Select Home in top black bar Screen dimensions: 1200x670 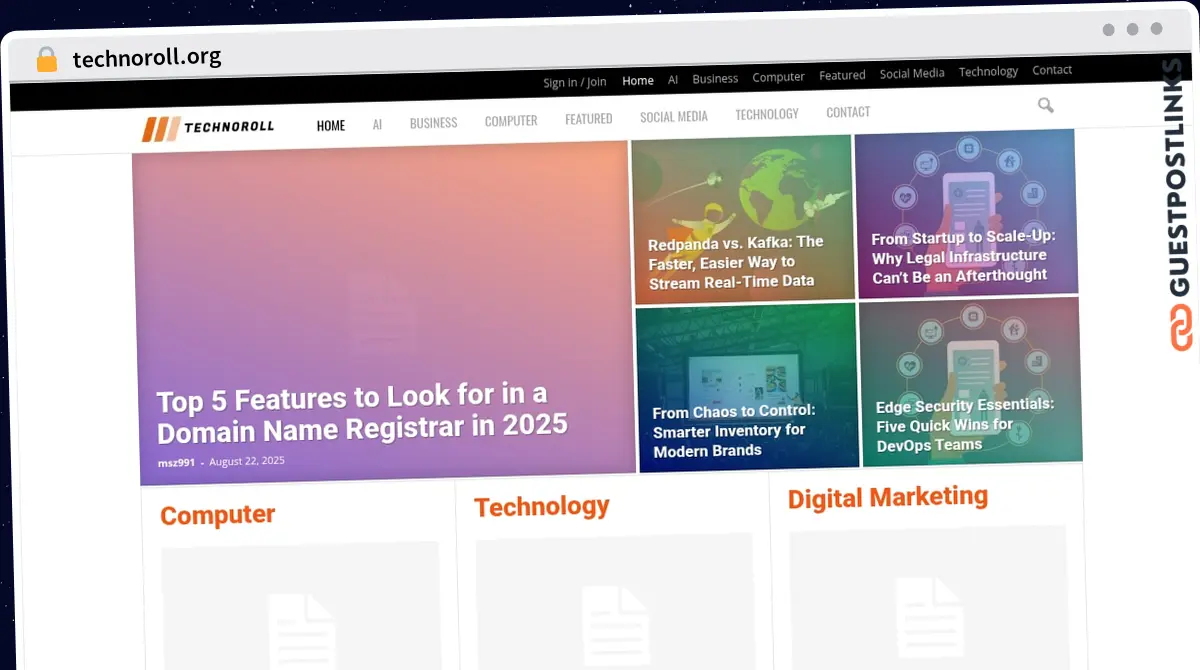click(638, 81)
